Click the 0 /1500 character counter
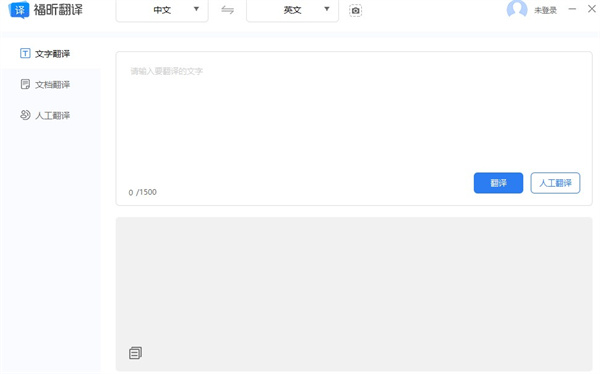 tap(142, 192)
